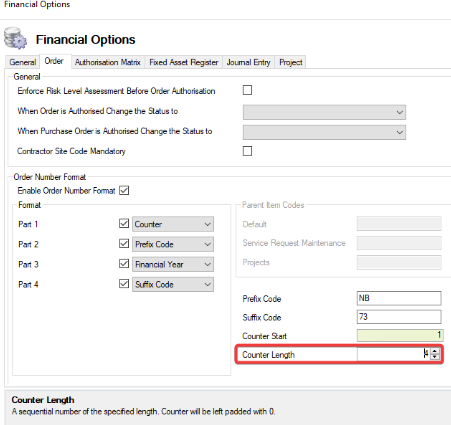Viewport: 451px width, 425px height.
Task: Open When Order is Authorised status dropdown
Action: (324, 112)
